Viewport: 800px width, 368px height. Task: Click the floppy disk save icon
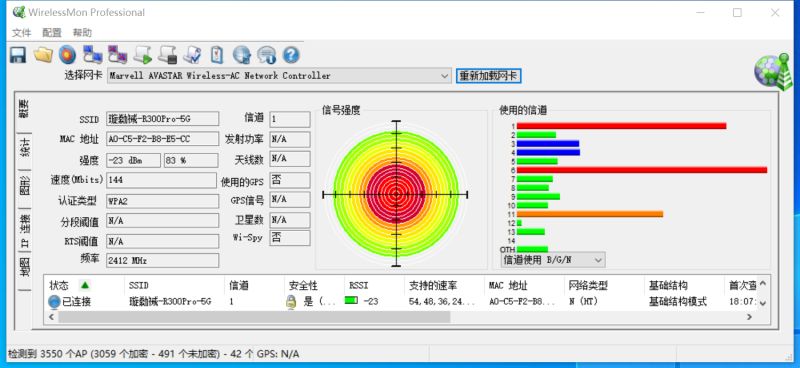click(18, 55)
